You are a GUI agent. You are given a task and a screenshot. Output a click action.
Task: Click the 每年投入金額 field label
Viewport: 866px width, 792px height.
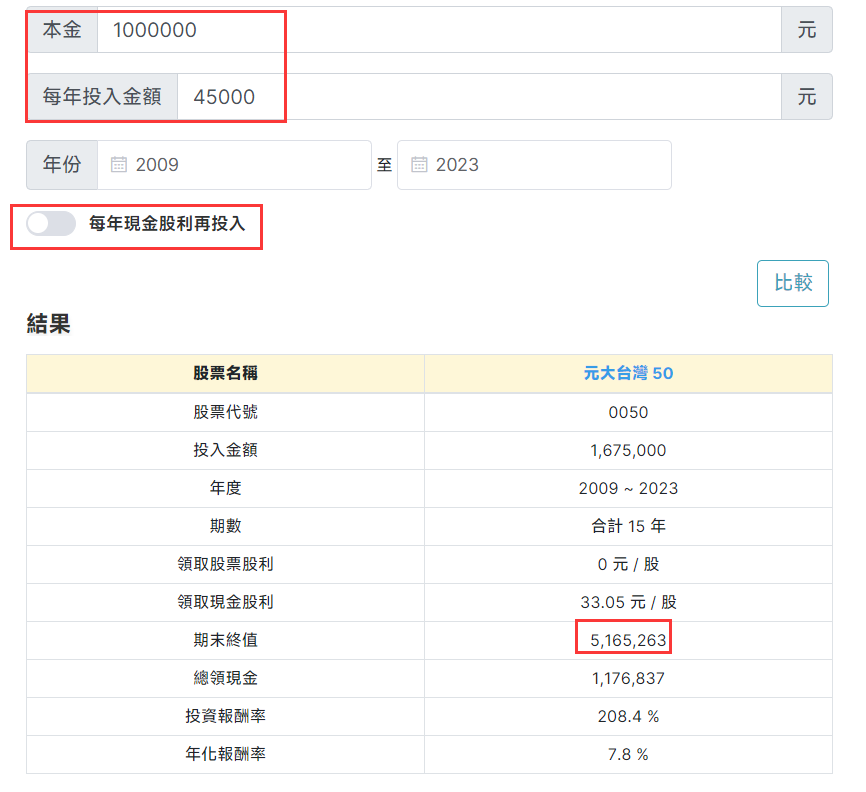click(102, 97)
